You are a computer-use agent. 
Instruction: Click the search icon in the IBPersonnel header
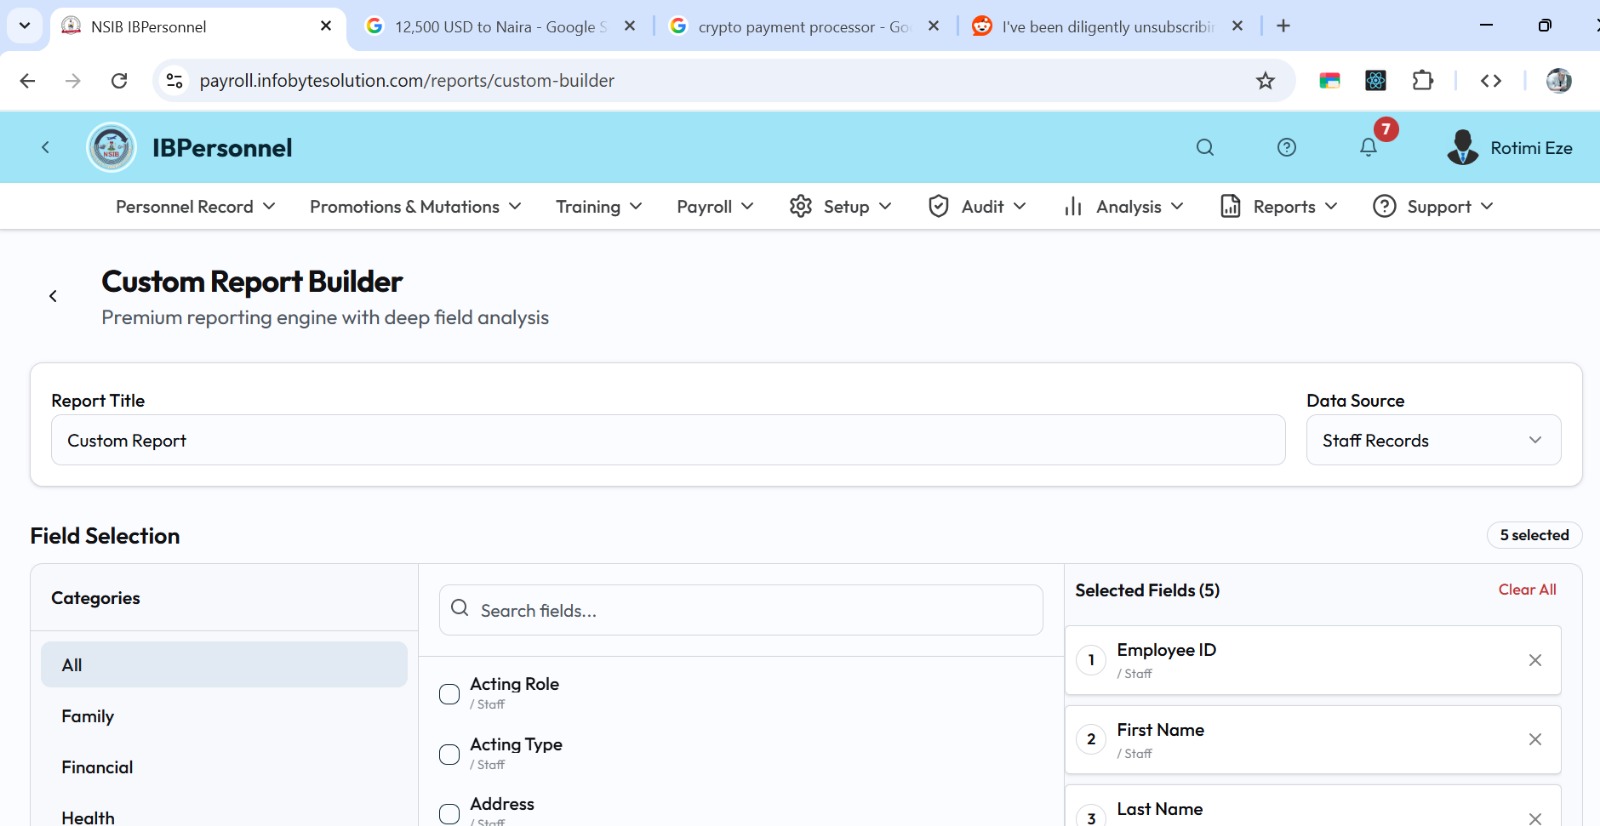click(1205, 148)
